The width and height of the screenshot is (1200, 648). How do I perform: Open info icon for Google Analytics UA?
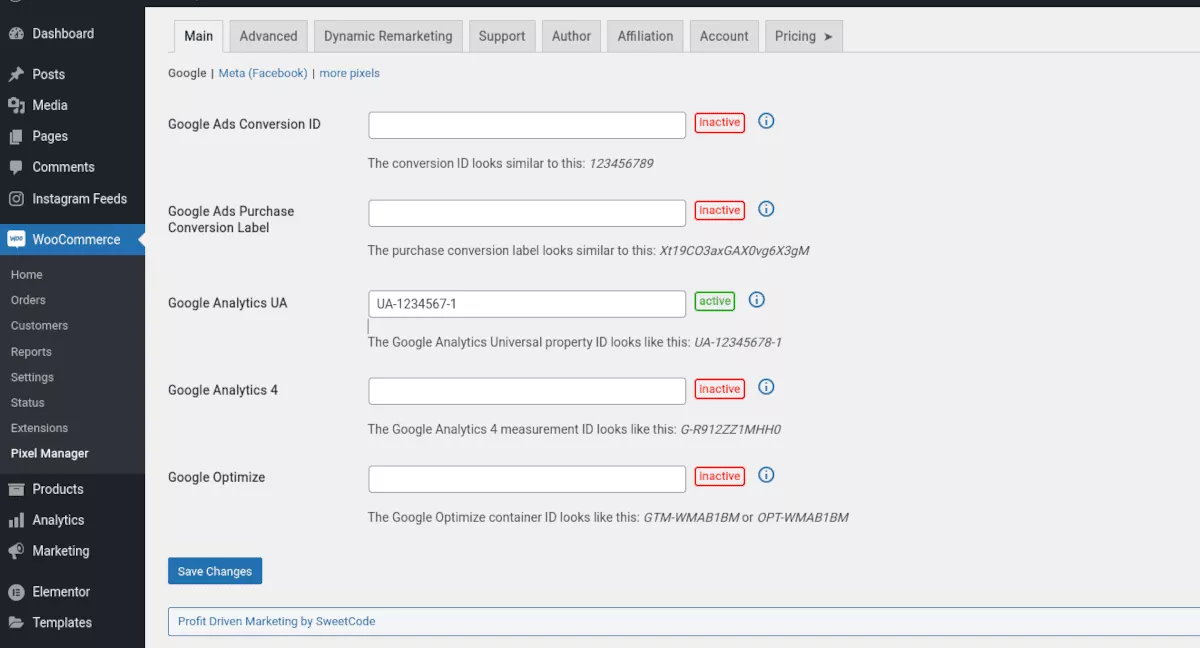757,300
